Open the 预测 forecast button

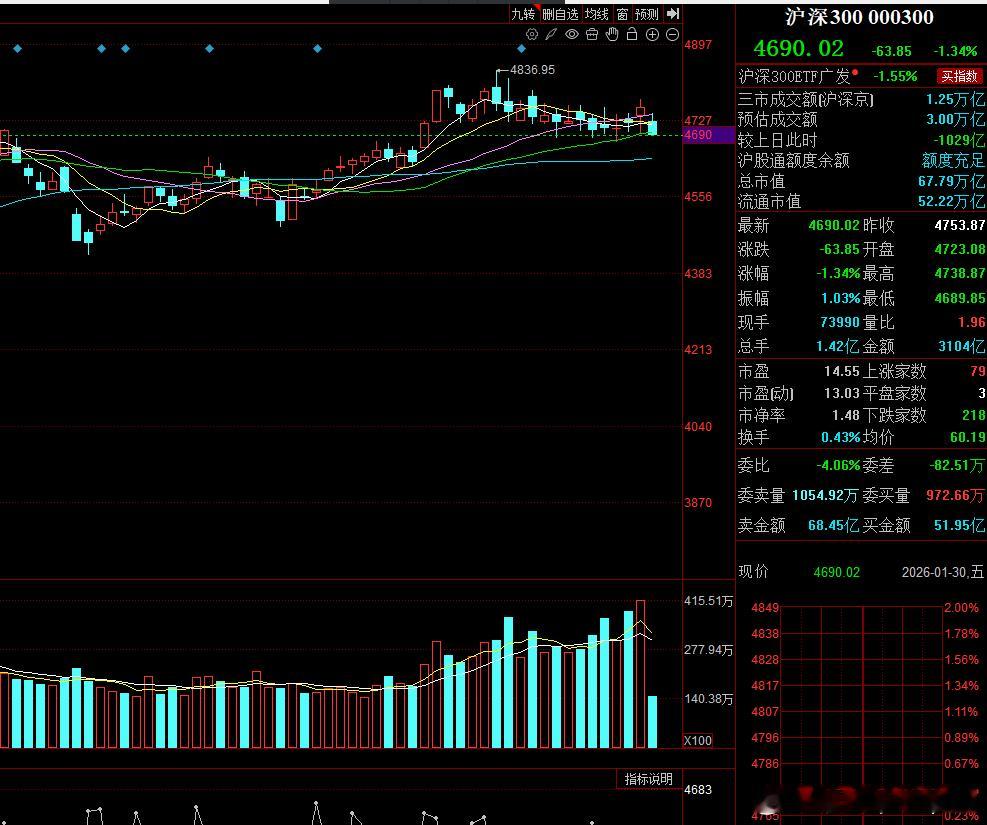[x=646, y=14]
